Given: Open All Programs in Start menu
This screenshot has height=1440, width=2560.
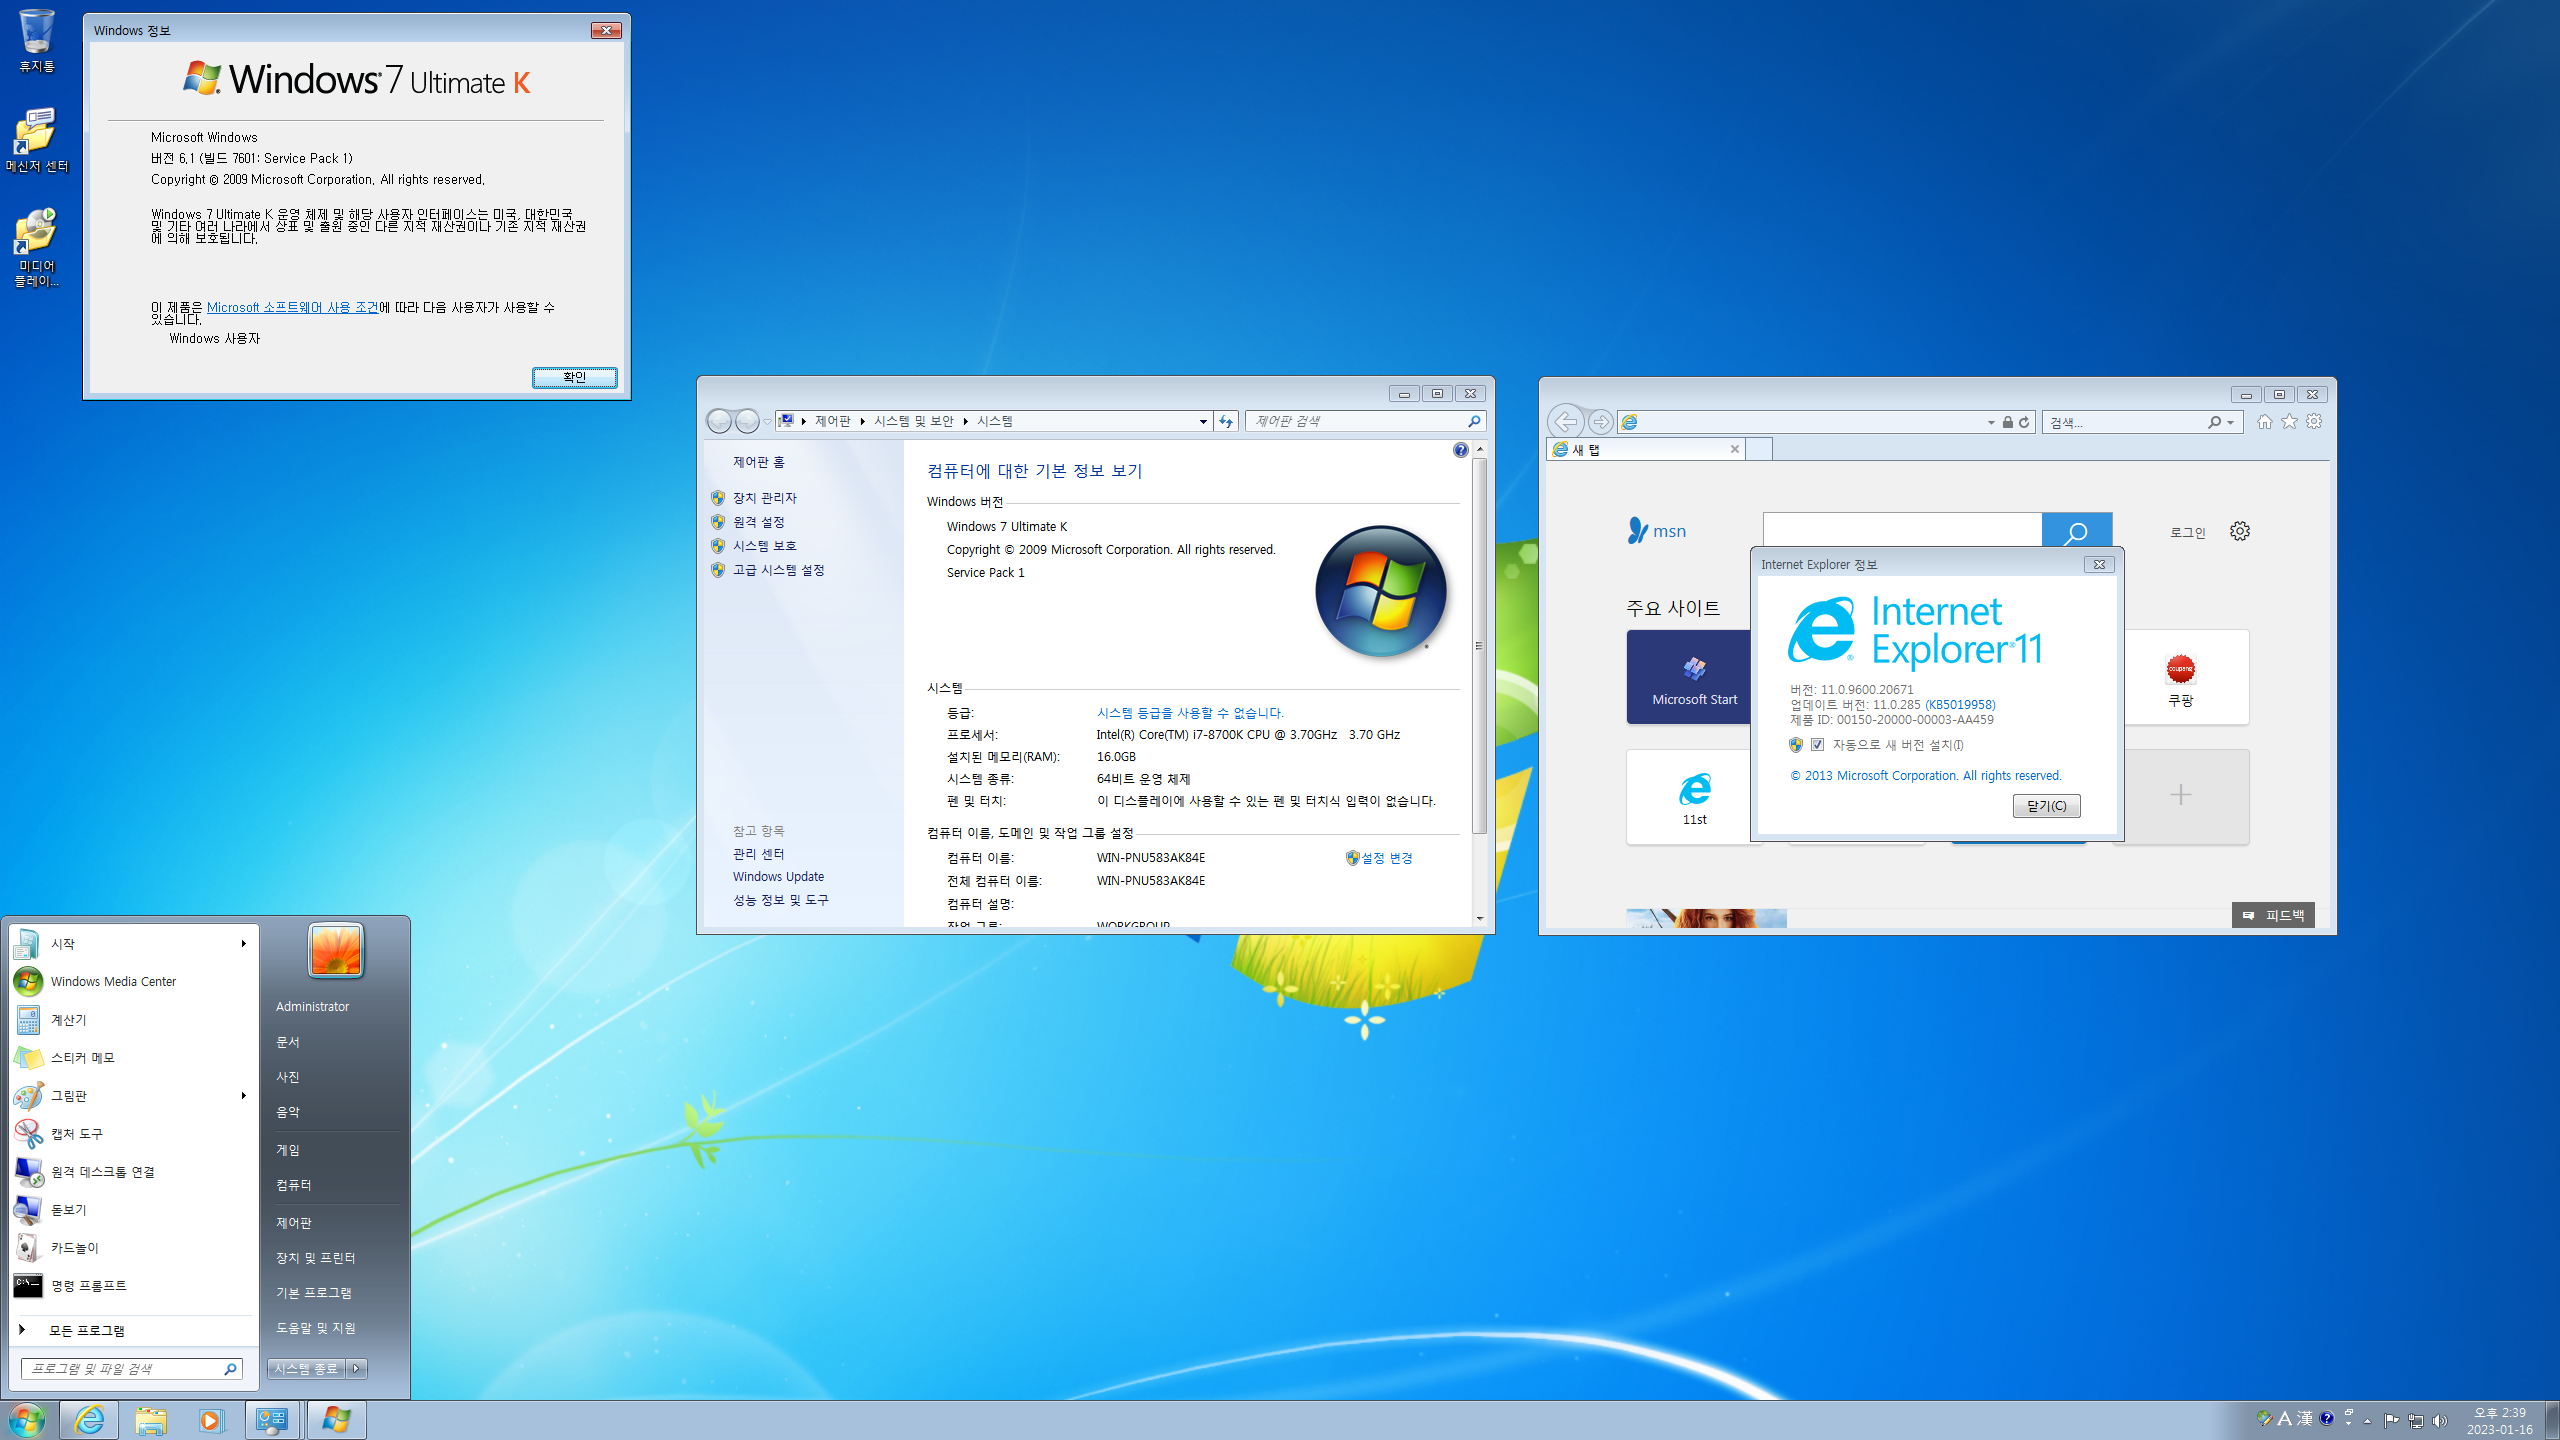Looking at the screenshot, I should [86, 1330].
